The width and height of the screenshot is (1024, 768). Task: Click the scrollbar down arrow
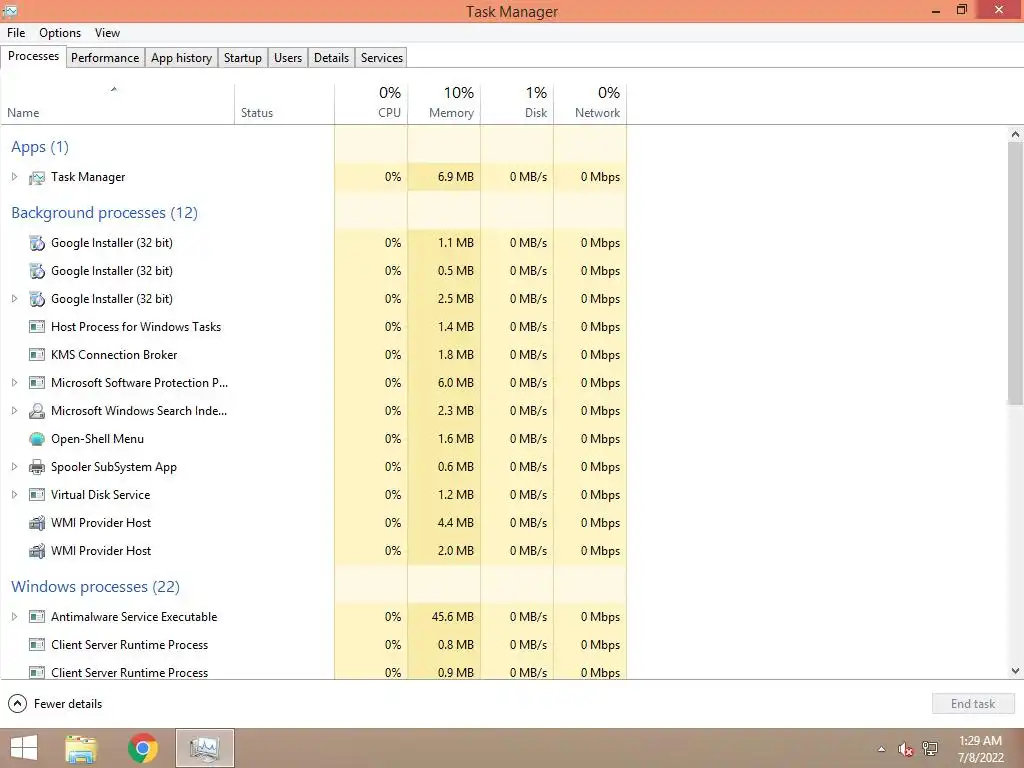pos(1015,671)
